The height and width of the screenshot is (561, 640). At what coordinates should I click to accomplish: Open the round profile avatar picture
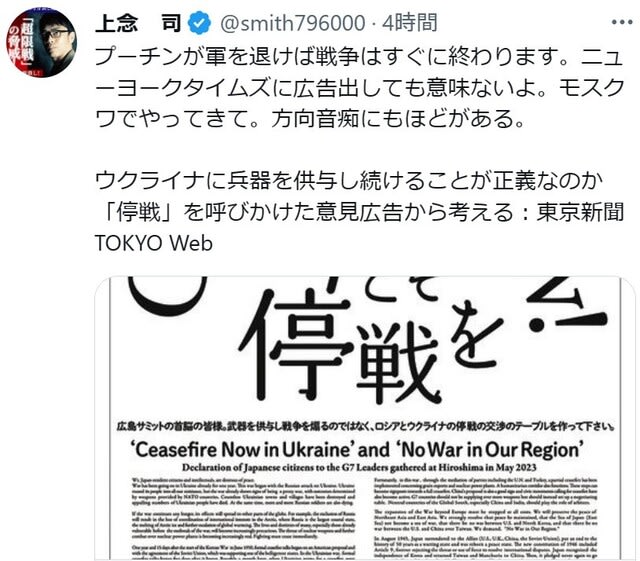pos(41,42)
